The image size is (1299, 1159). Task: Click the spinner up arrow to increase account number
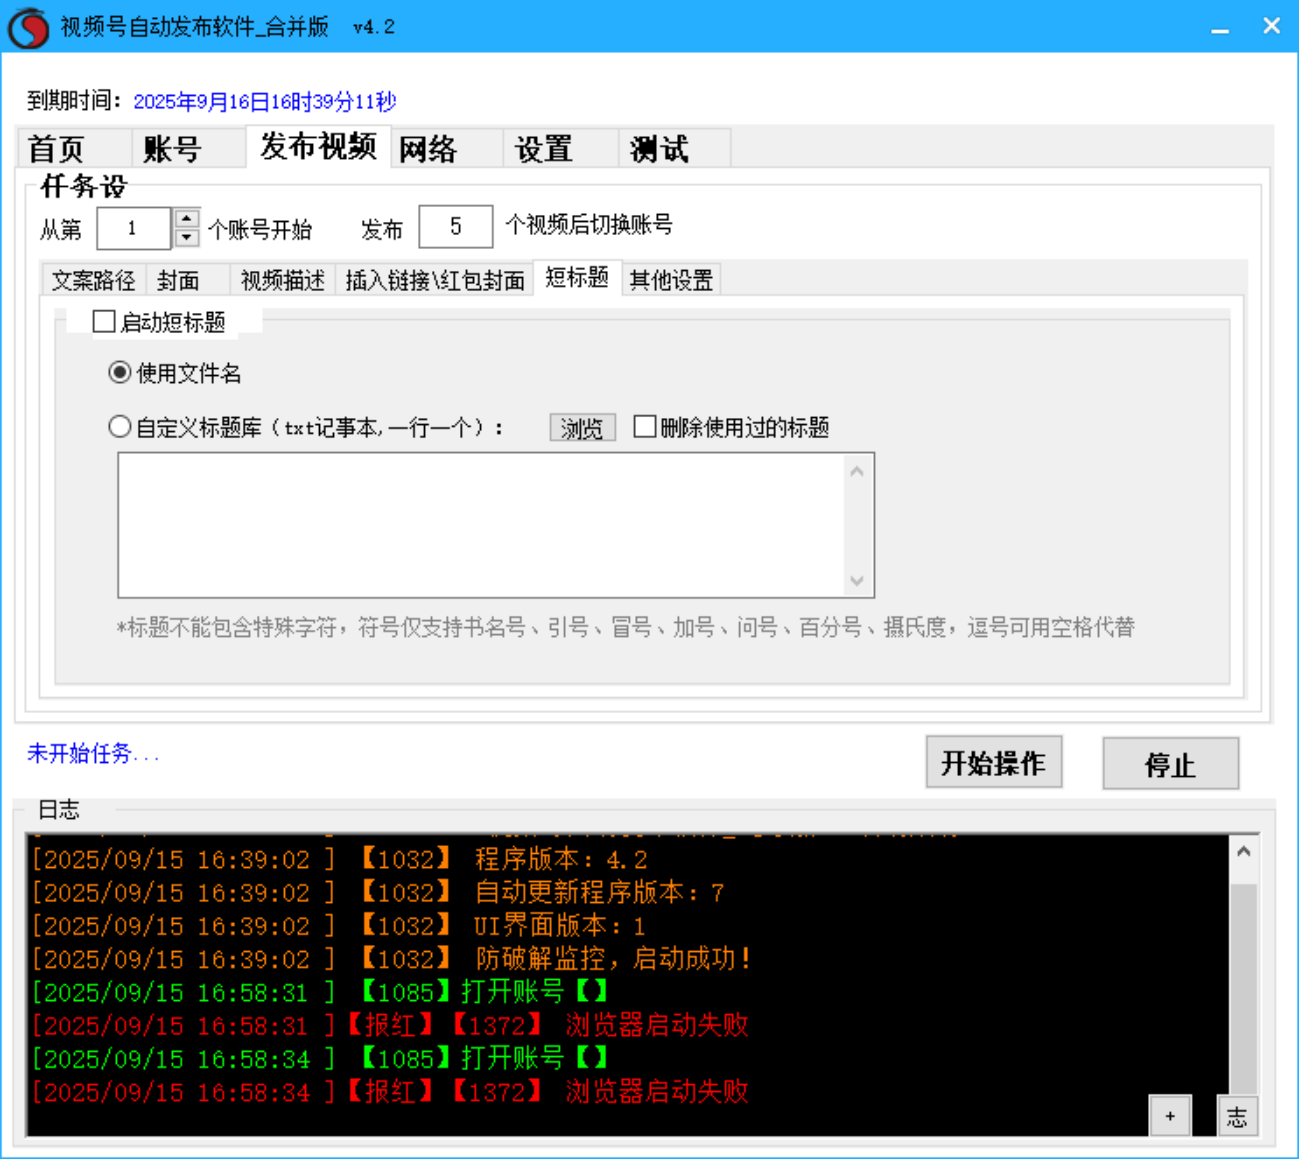pyautogui.click(x=186, y=220)
